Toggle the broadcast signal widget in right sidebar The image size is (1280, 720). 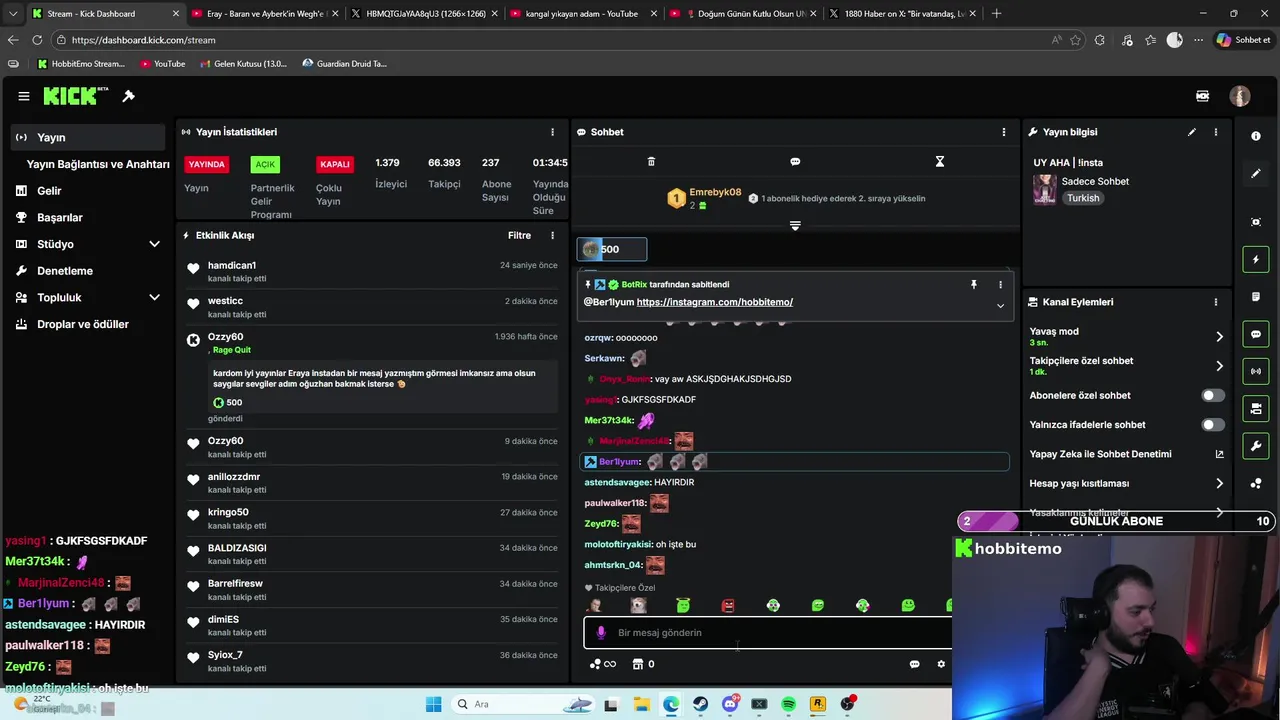coord(1256,371)
